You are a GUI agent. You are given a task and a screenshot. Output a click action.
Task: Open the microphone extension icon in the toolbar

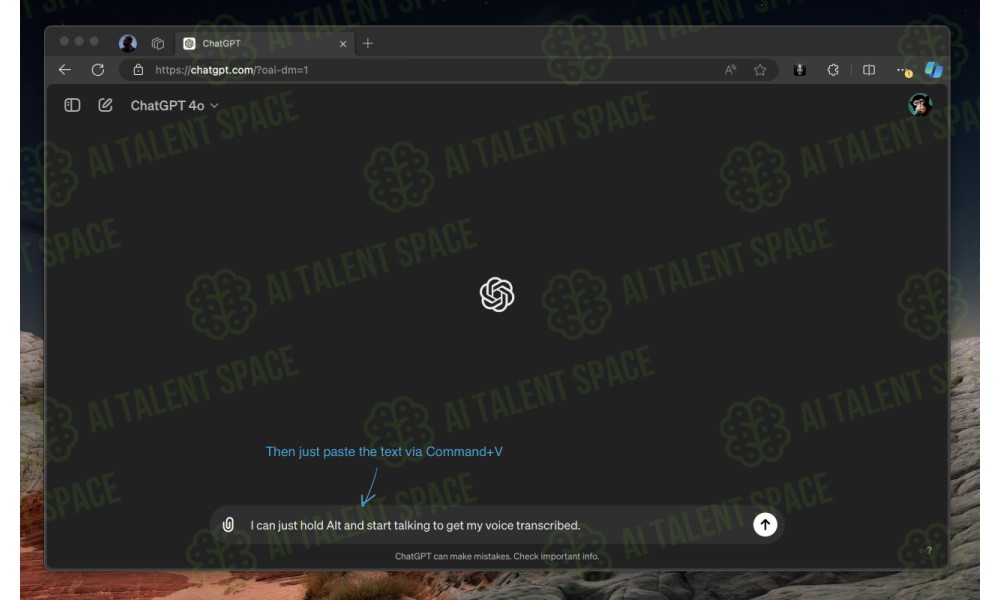(800, 70)
